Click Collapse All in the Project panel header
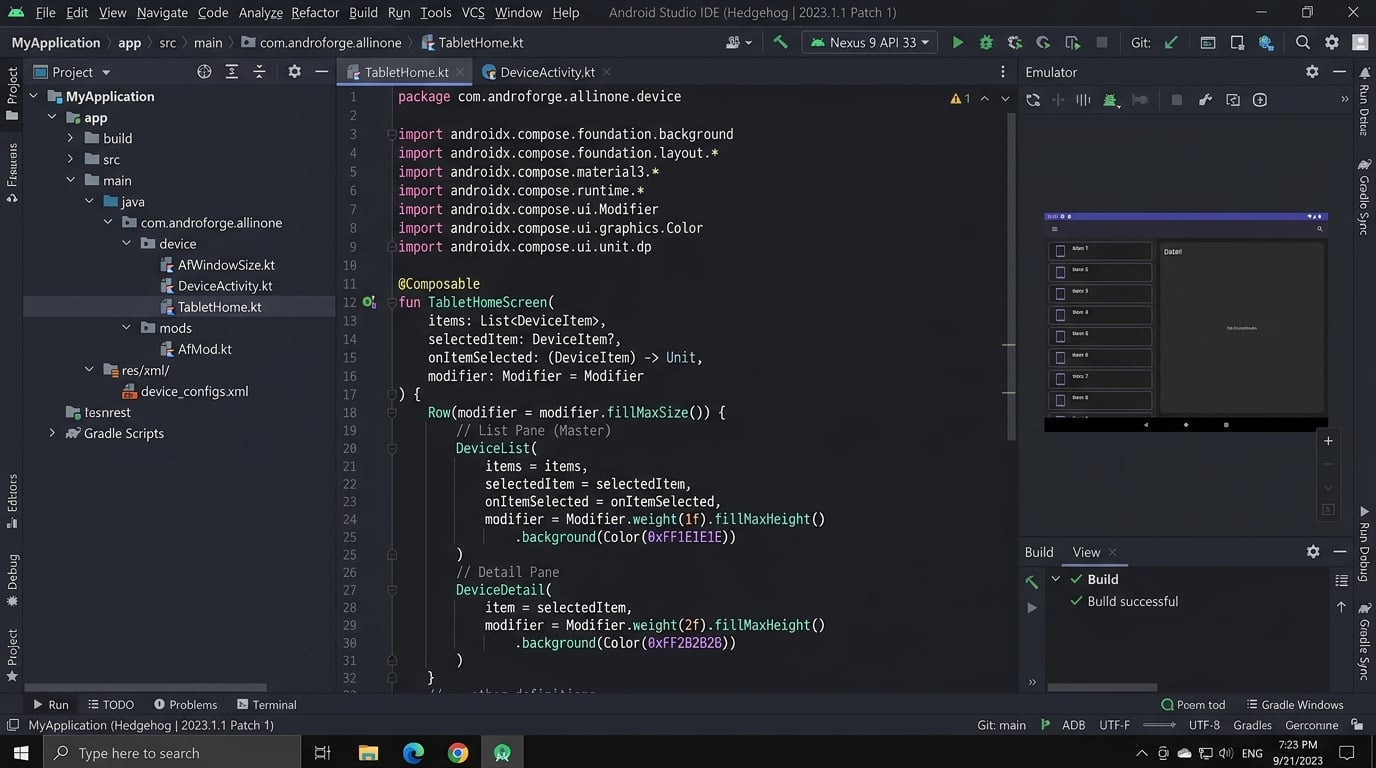 260,71
